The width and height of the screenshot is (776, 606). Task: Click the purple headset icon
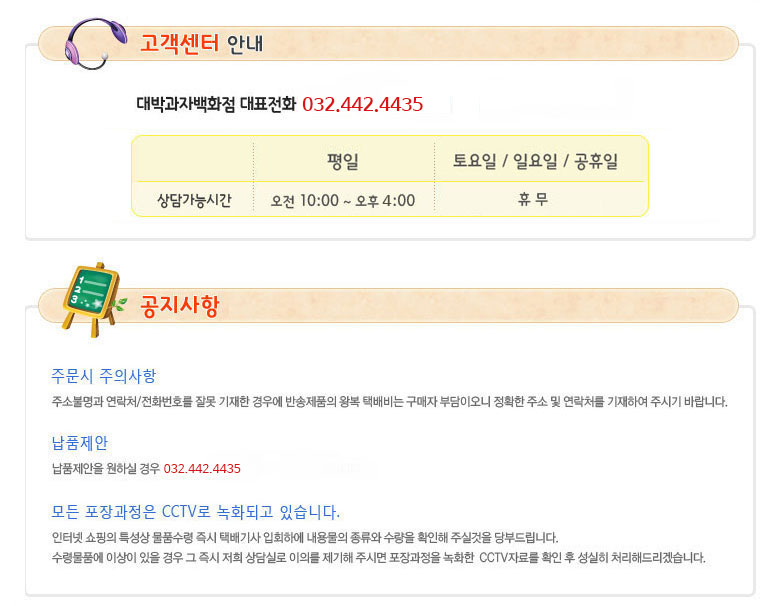(95, 44)
